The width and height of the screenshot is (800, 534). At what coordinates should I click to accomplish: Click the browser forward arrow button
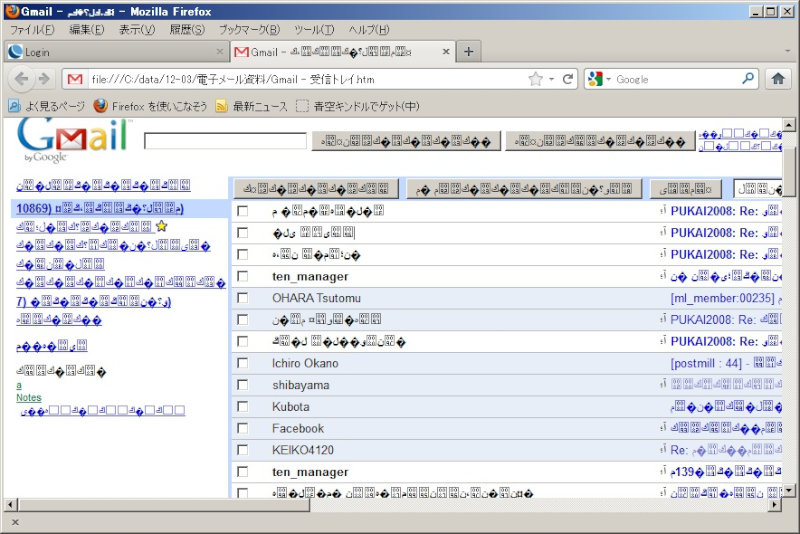(x=44, y=79)
